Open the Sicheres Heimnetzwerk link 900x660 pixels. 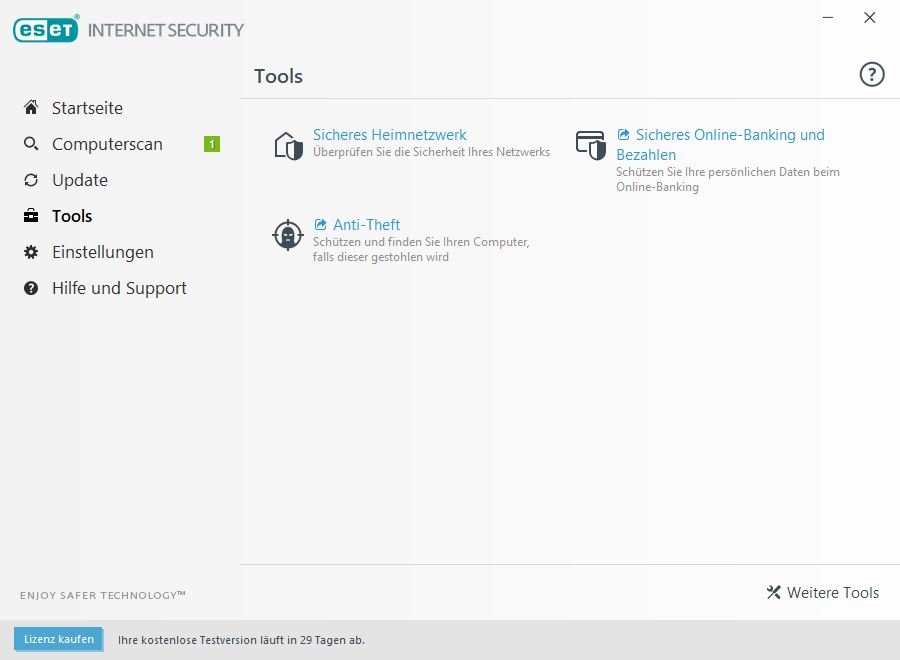click(390, 135)
